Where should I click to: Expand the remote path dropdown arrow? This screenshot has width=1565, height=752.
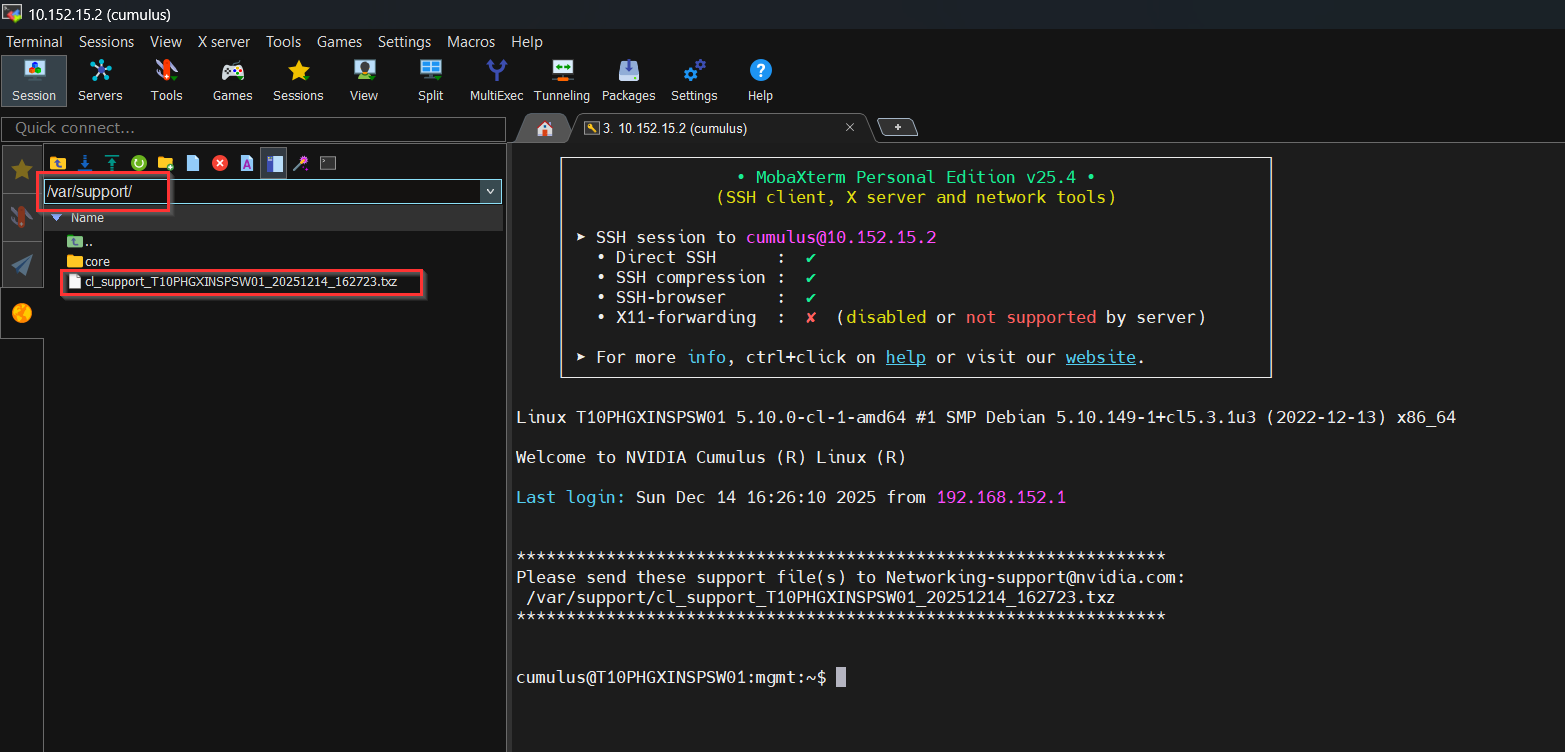point(490,191)
